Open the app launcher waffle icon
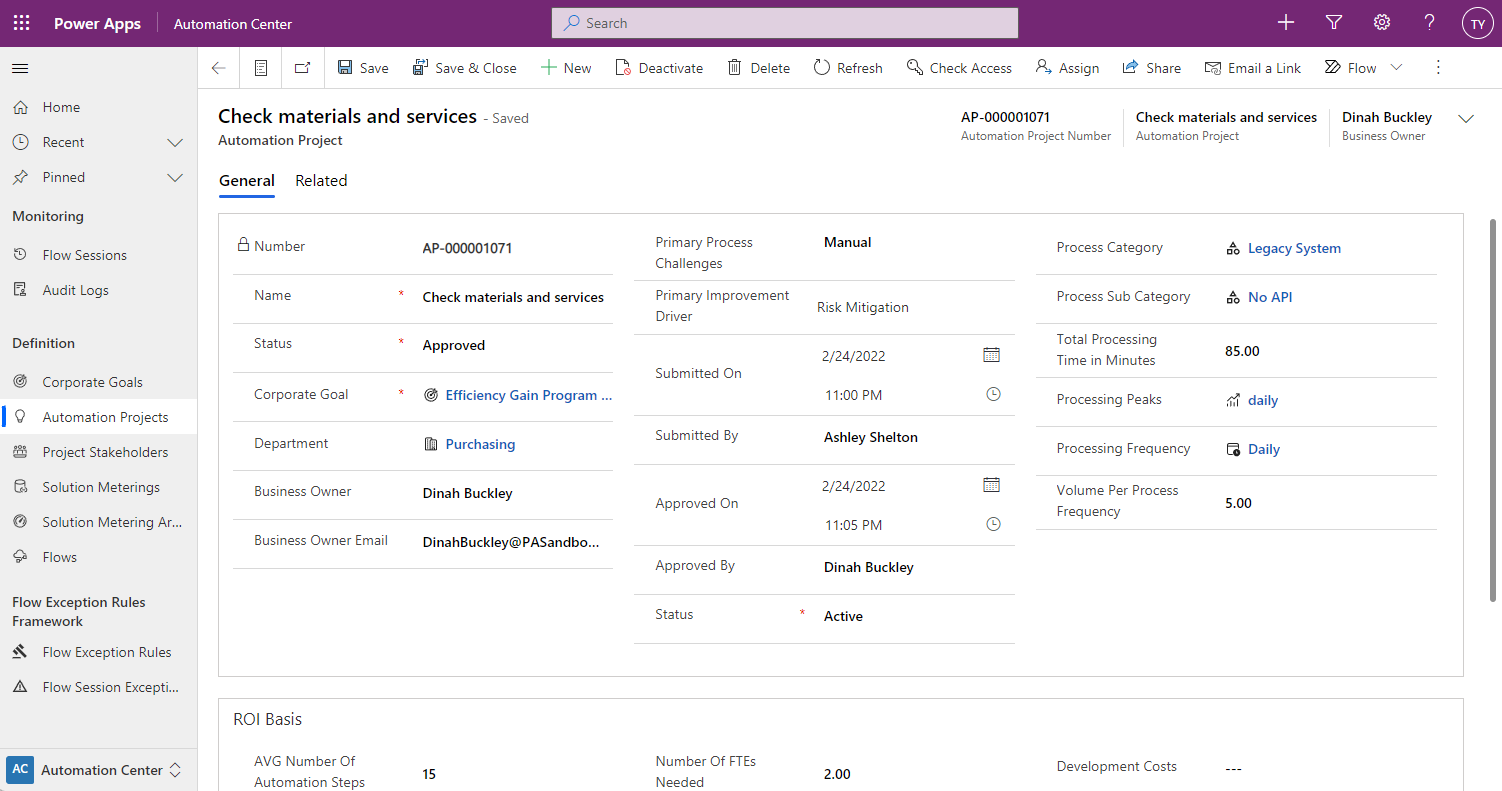Viewport: 1502px width, 791px height. [21, 23]
